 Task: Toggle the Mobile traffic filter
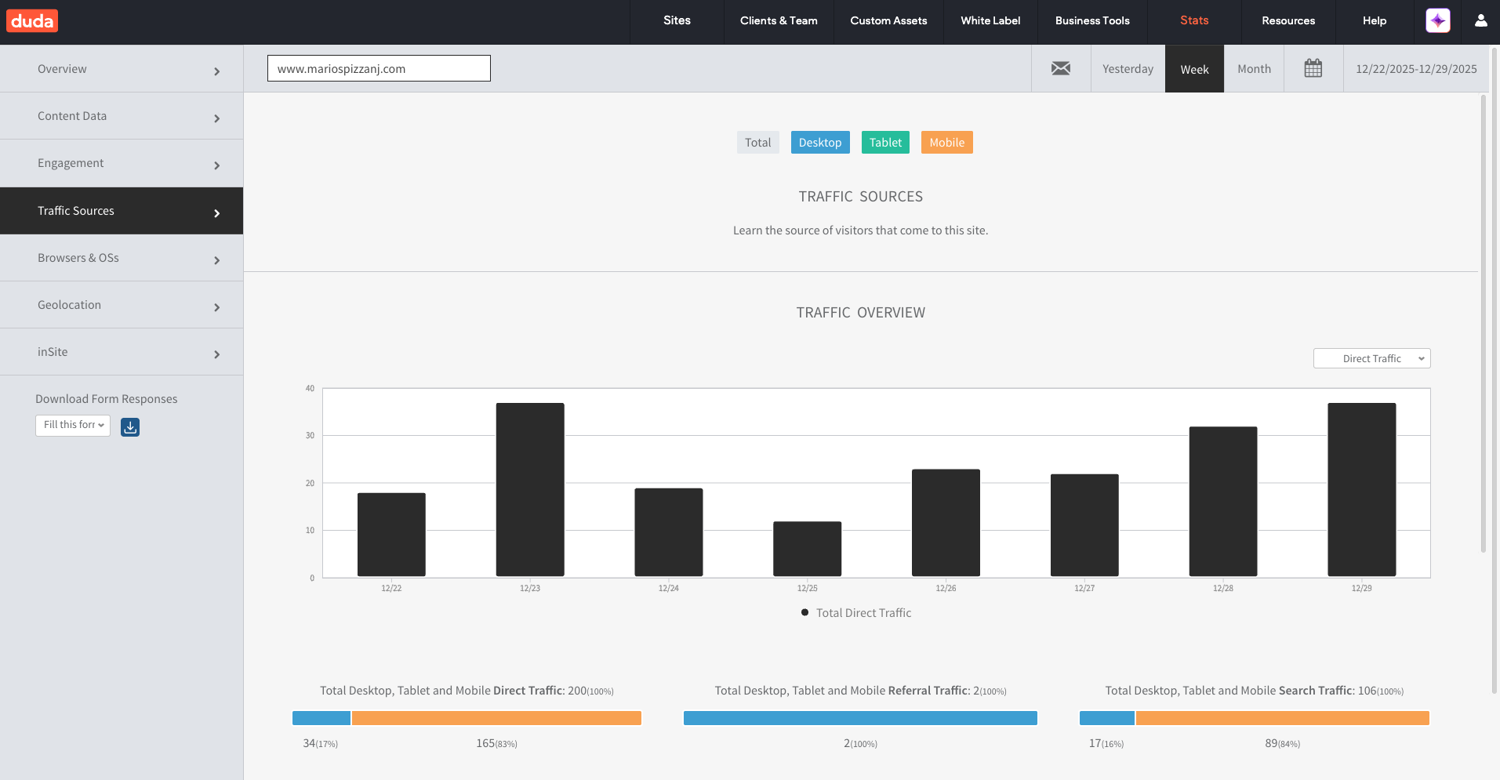(x=946, y=143)
